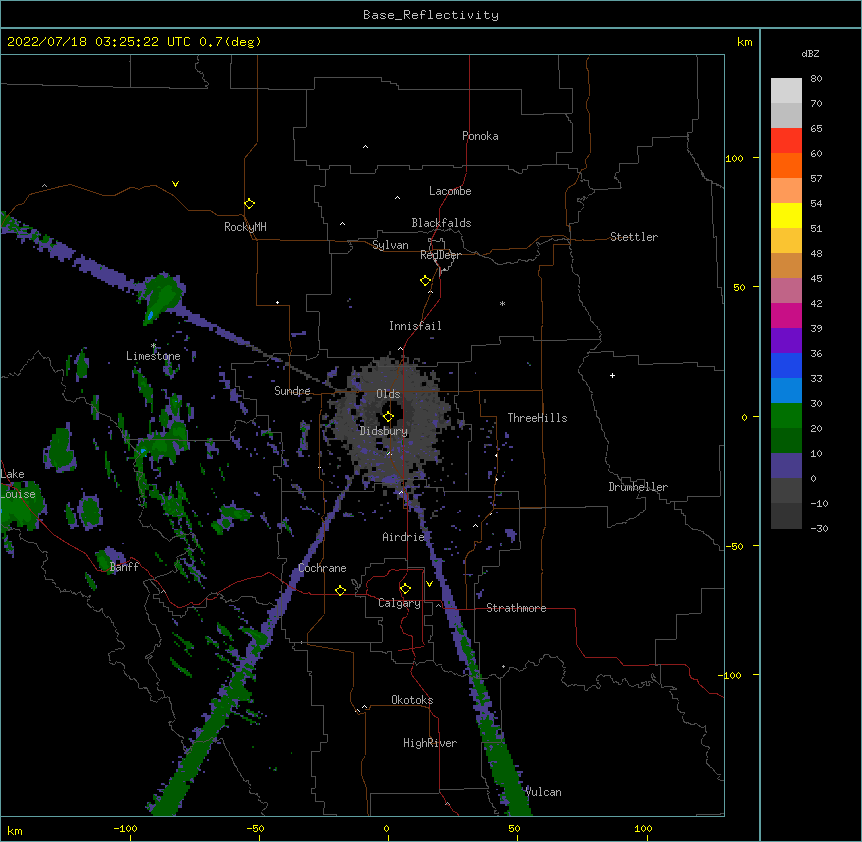The width and height of the screenshot is (862, 842).
Task: Click the slate-blue swatch near the 10 dBZ label
Action: 786,466
